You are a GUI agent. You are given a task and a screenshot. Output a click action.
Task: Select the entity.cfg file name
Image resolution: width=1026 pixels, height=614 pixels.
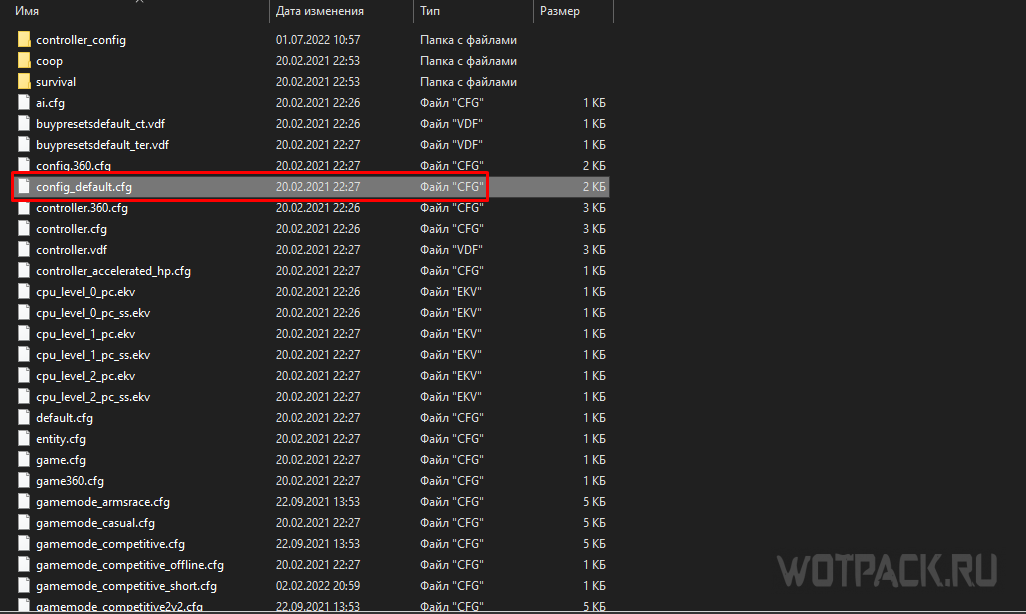(61, 439)
